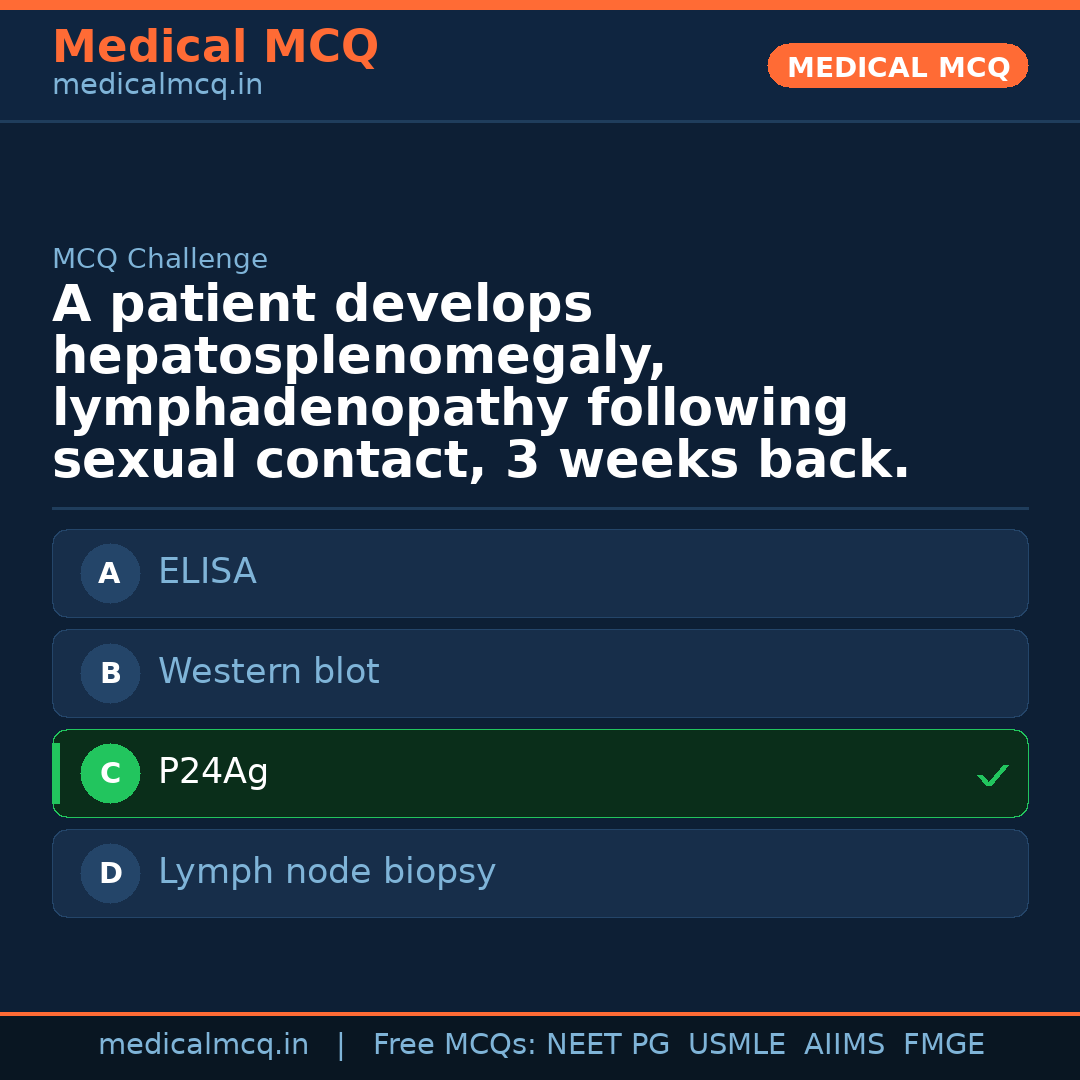This screenshot has width=1080, height=1080.
Task: Open medicalmcq.in link in the footer
Action: tap(203, 1045)
